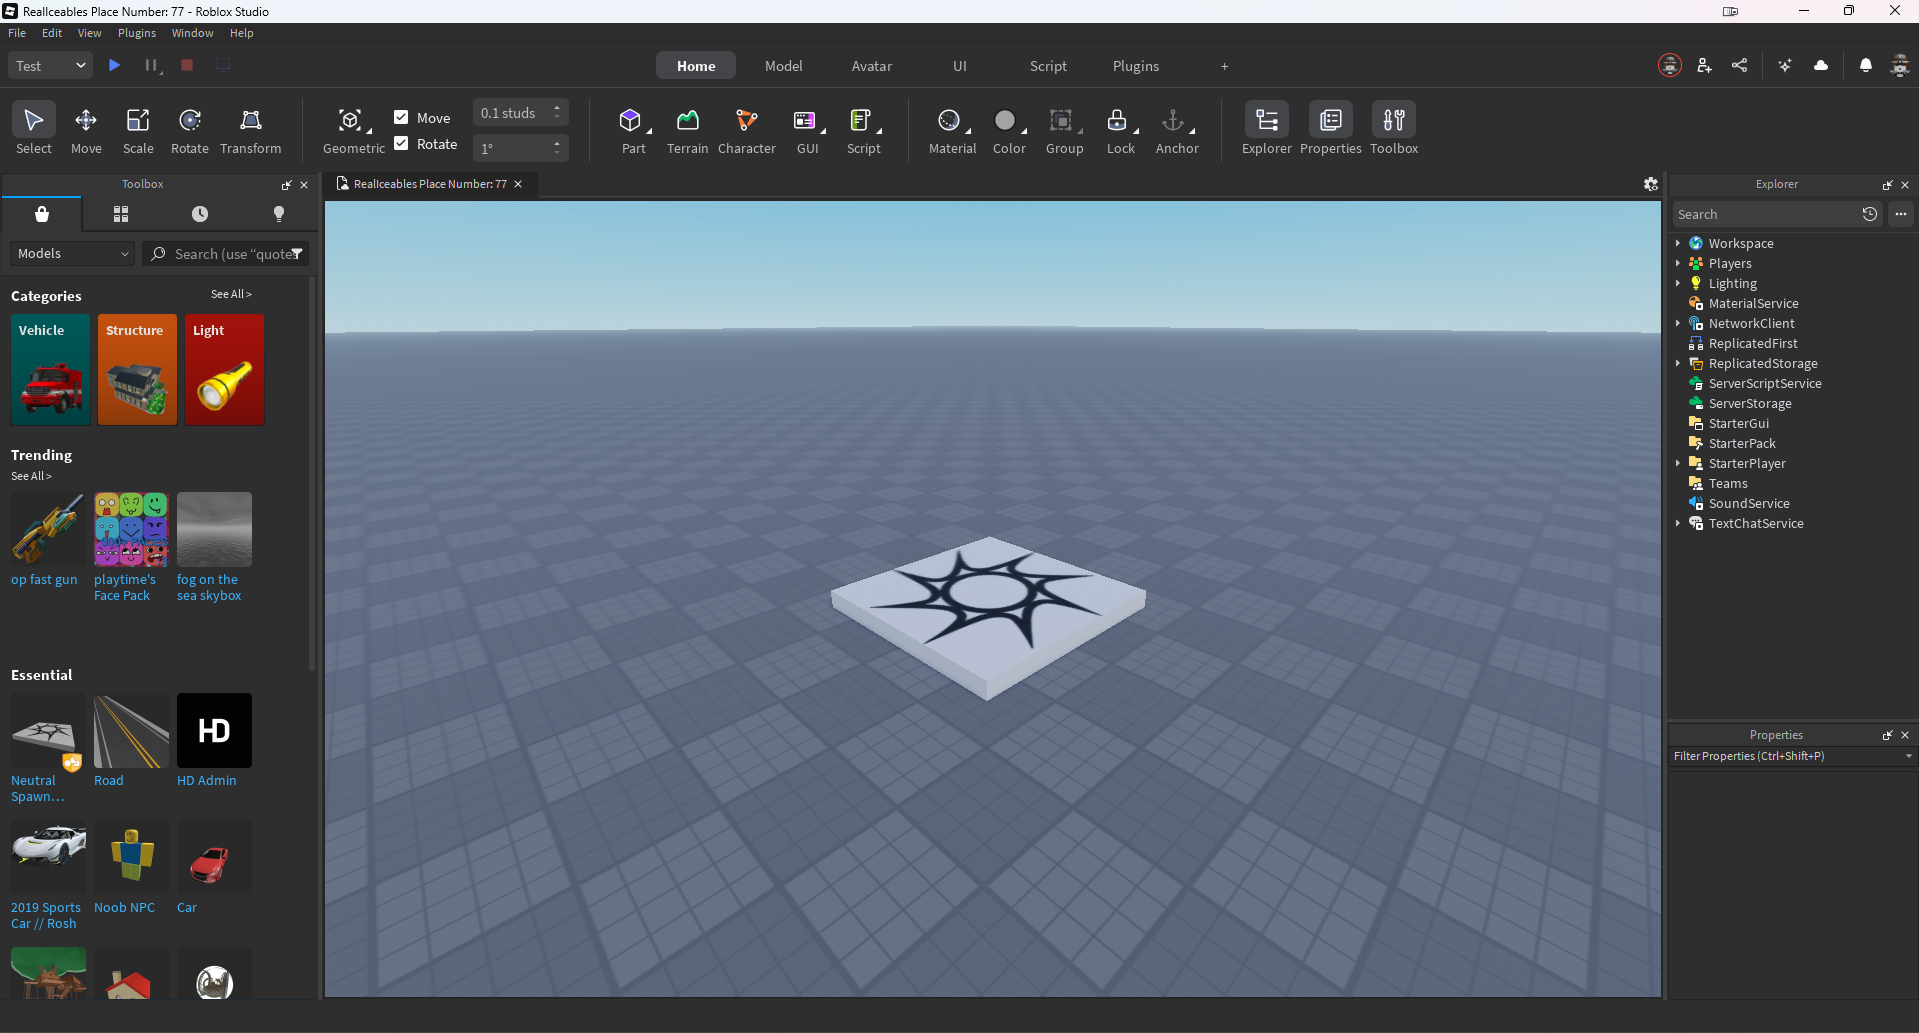Open the Vehicle category card
This screenshot has width=1919, height=1033.
click(x=51, y=370)
